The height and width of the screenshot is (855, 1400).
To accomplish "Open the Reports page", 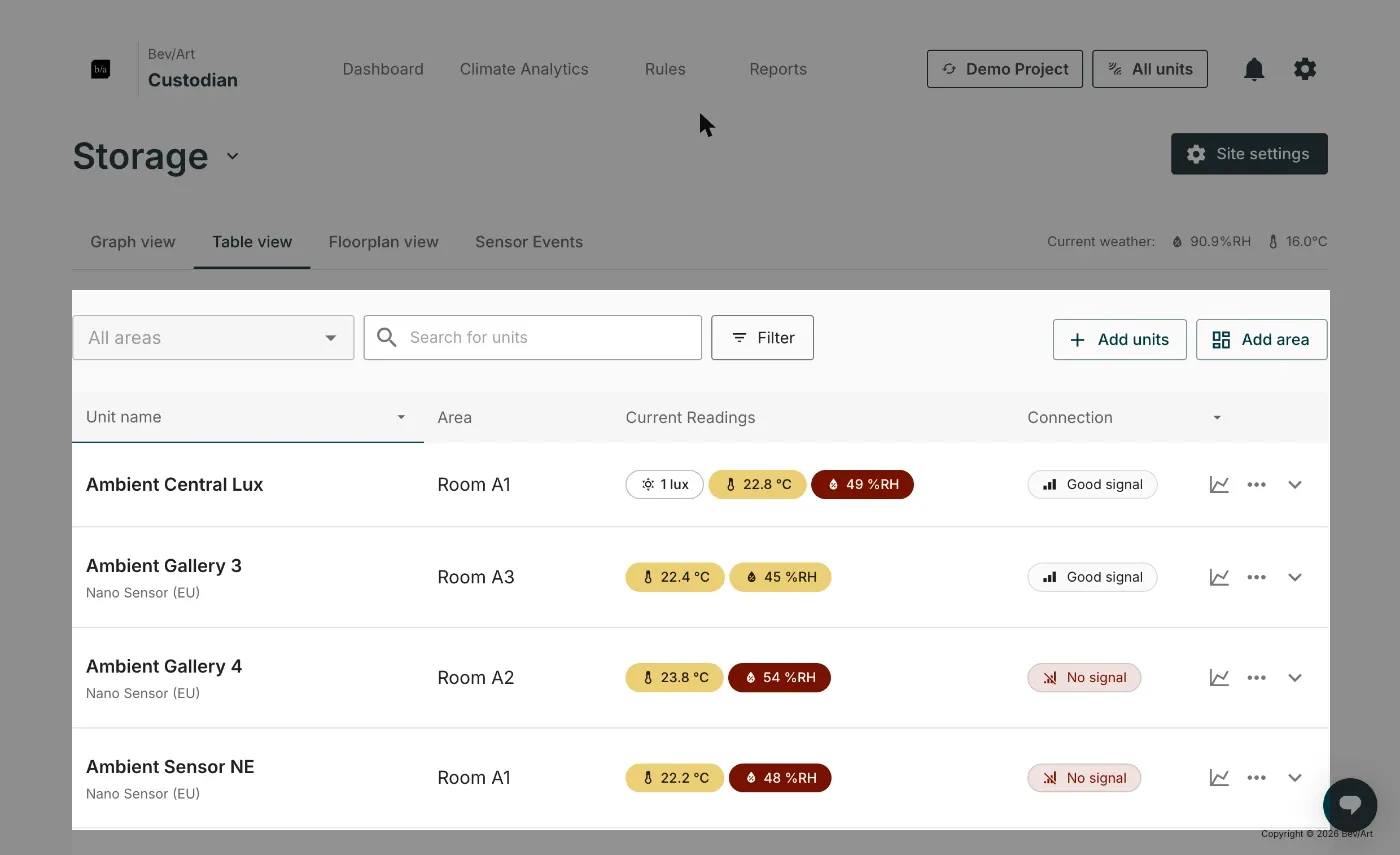I will (x=778, y=69).
